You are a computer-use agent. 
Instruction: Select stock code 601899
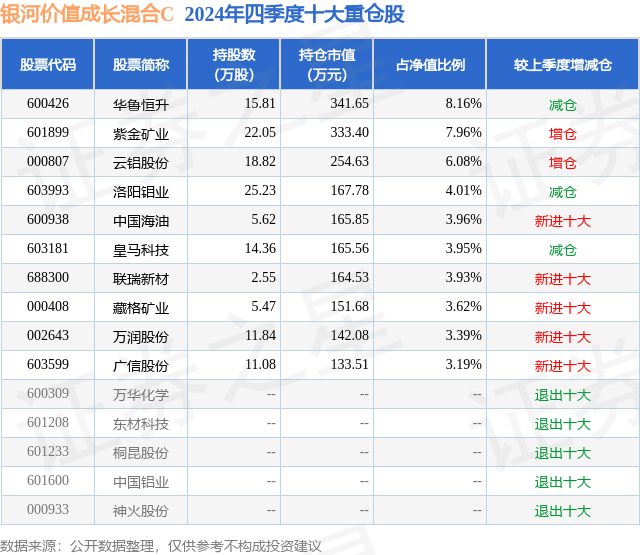tap(48, 133)
